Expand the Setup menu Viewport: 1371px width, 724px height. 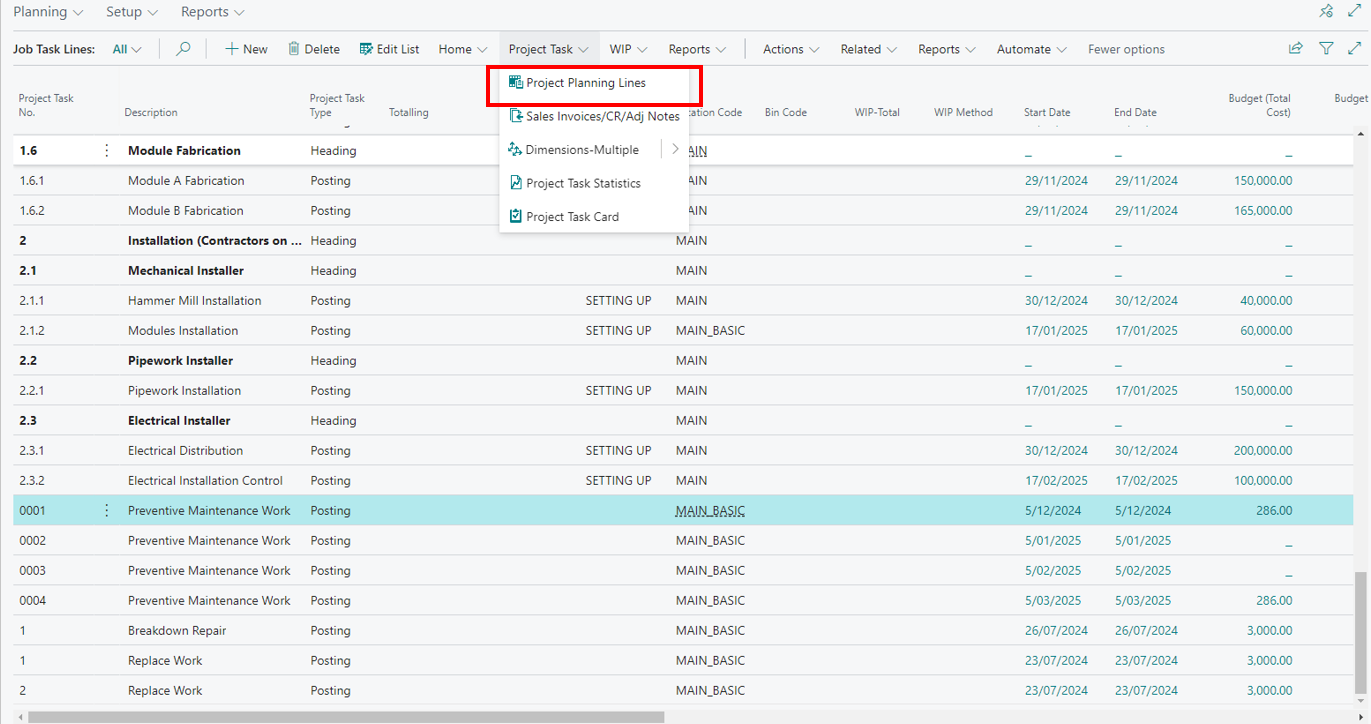(x=132, y=12)
